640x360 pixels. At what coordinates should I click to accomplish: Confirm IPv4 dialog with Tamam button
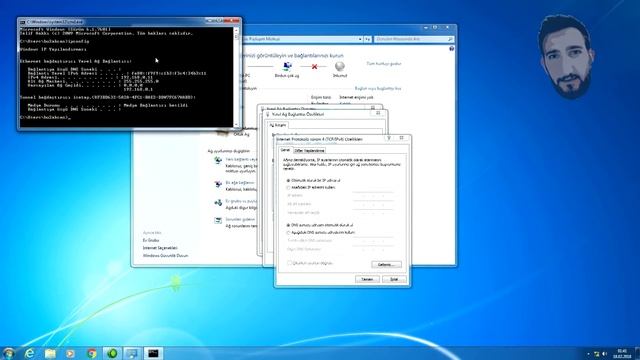(x=367, y=279)
